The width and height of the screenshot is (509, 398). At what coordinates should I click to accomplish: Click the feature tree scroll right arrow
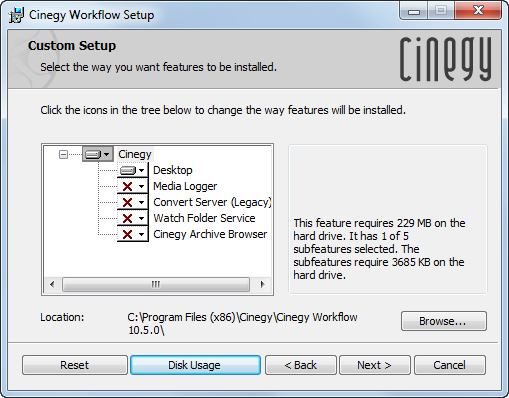(262, 284)
